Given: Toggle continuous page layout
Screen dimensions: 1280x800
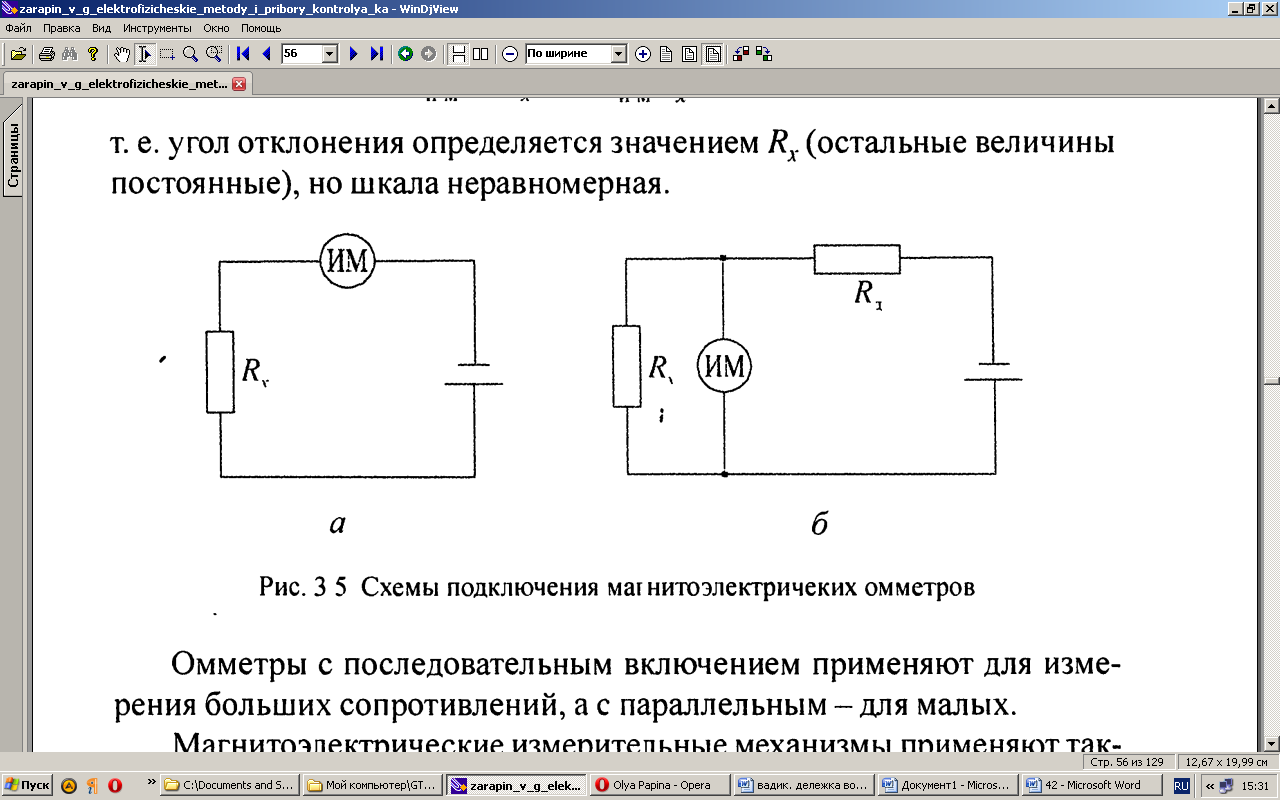Looking at the screenshot, I should (x=458, y=54).
